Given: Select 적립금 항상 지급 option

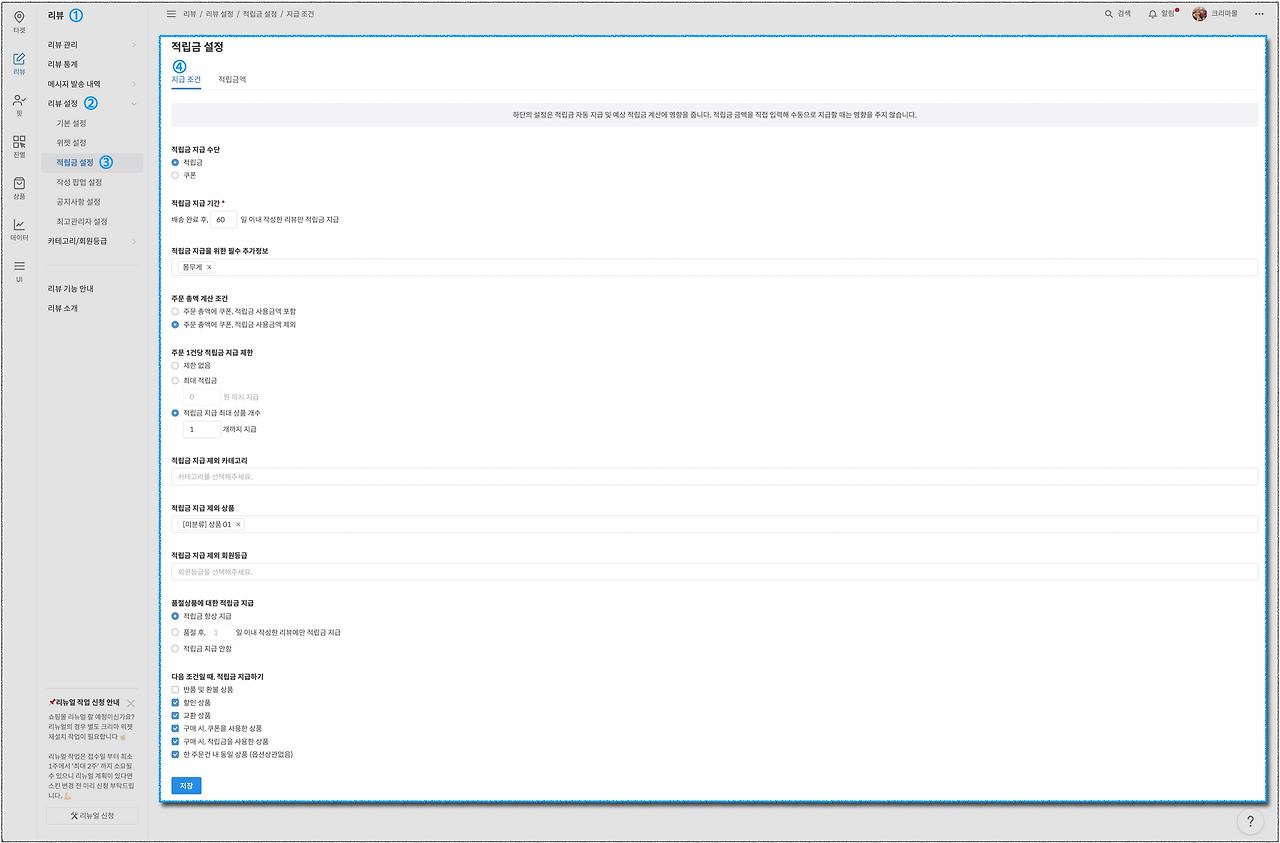Looking at the screenshot, I should point(175,616).
